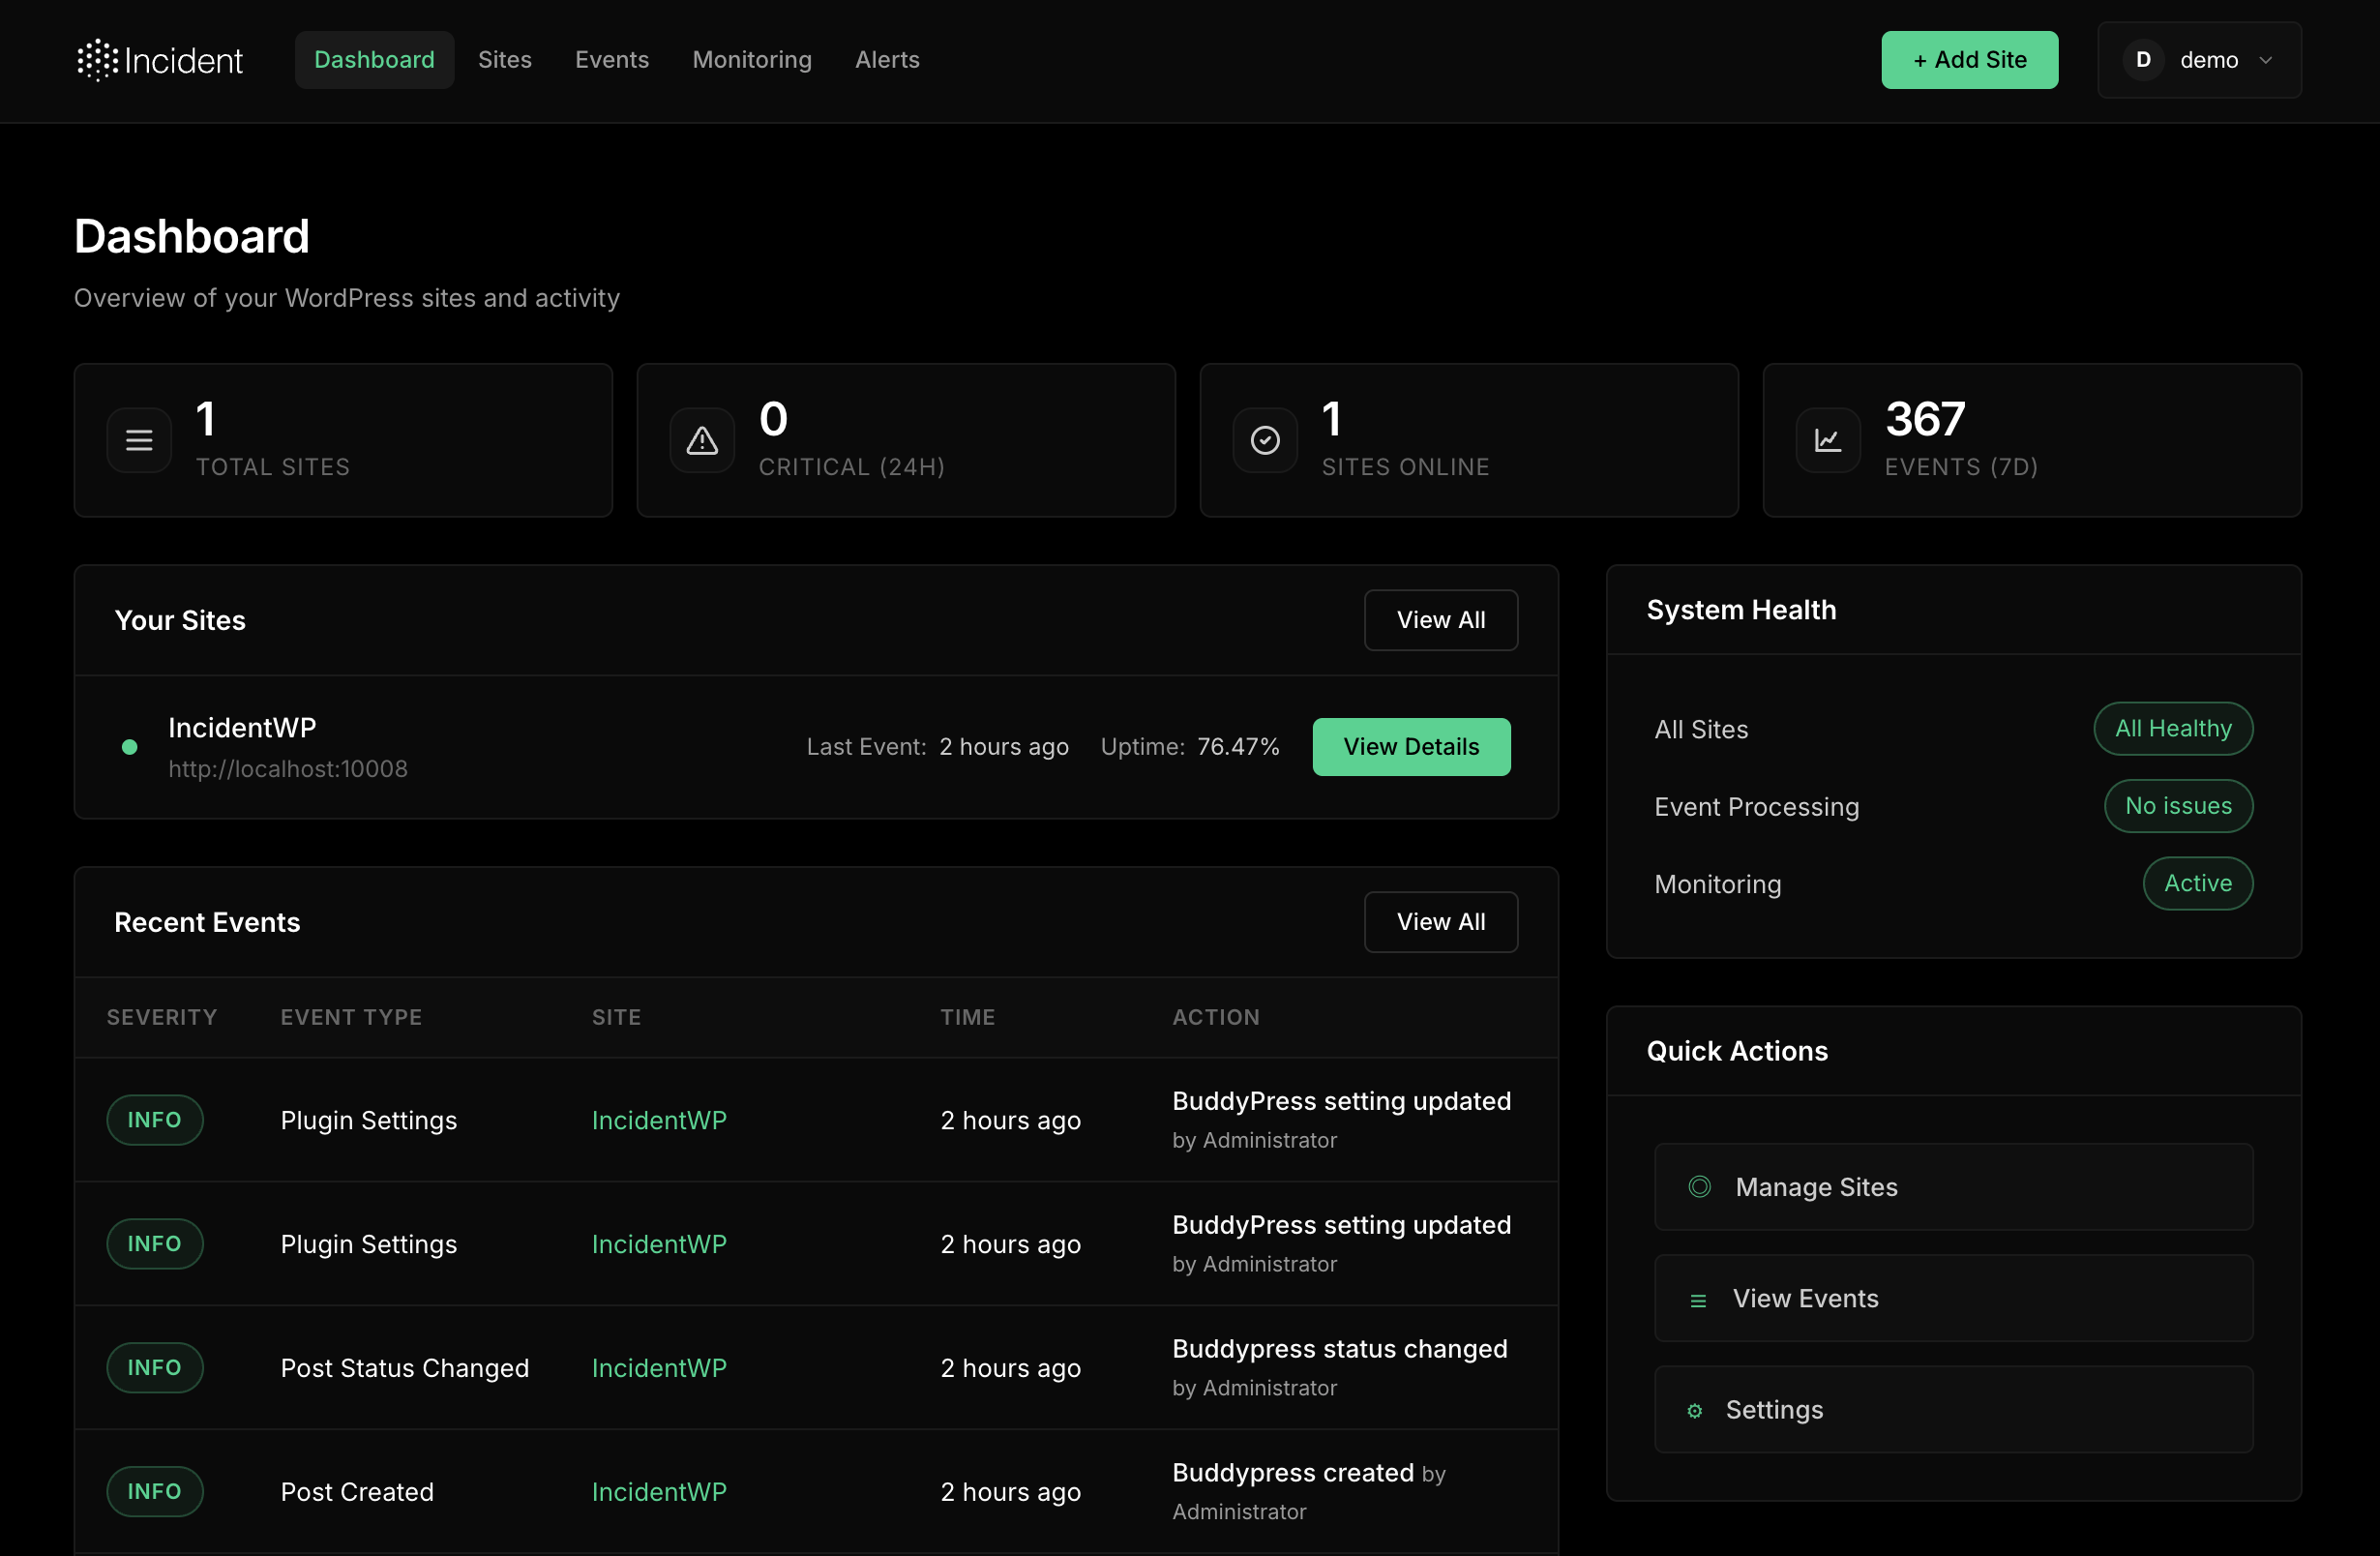Toggle the No issues badge for Event Processing
Viewport: 2380px width, 1556px height.
click(x=2178, y=806)
